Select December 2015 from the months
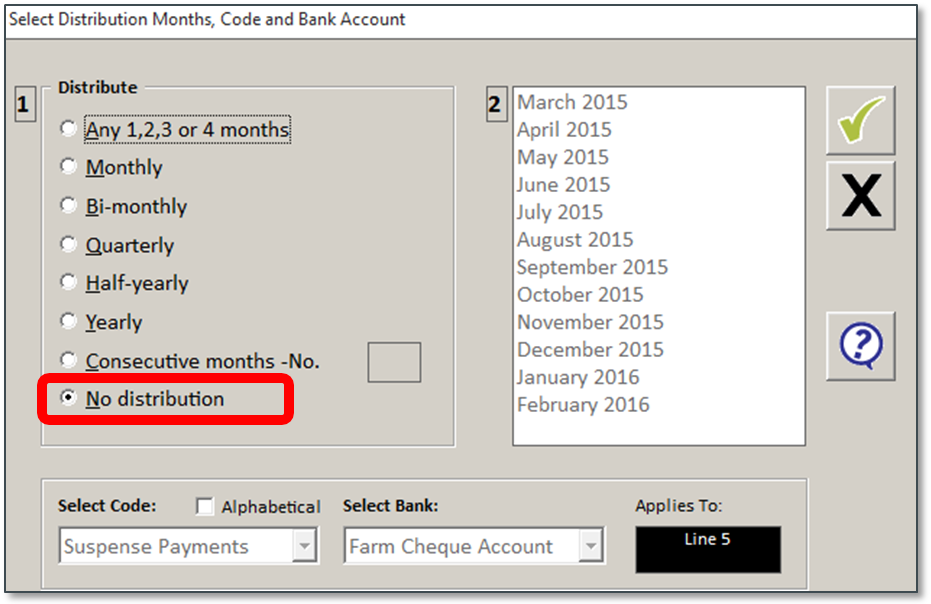The height and width of the screenshot is (604, 931). [590, 349]
